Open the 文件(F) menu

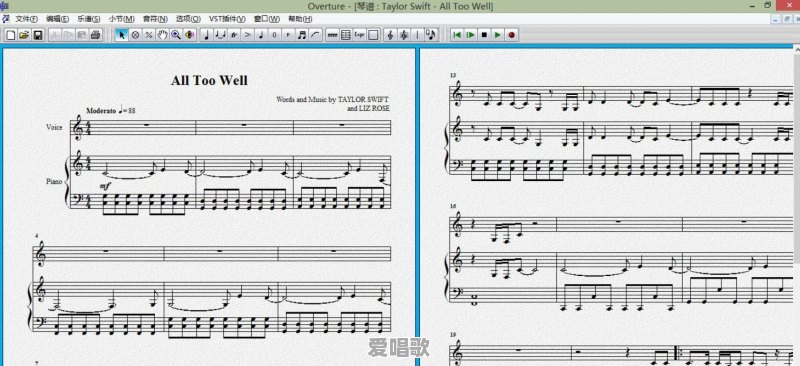click(x=27, y=19)
